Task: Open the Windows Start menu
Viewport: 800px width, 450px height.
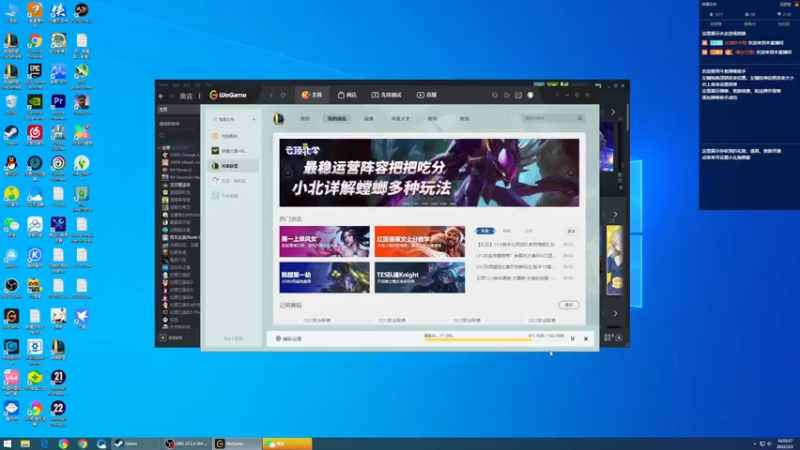Action: coord(7,444)
